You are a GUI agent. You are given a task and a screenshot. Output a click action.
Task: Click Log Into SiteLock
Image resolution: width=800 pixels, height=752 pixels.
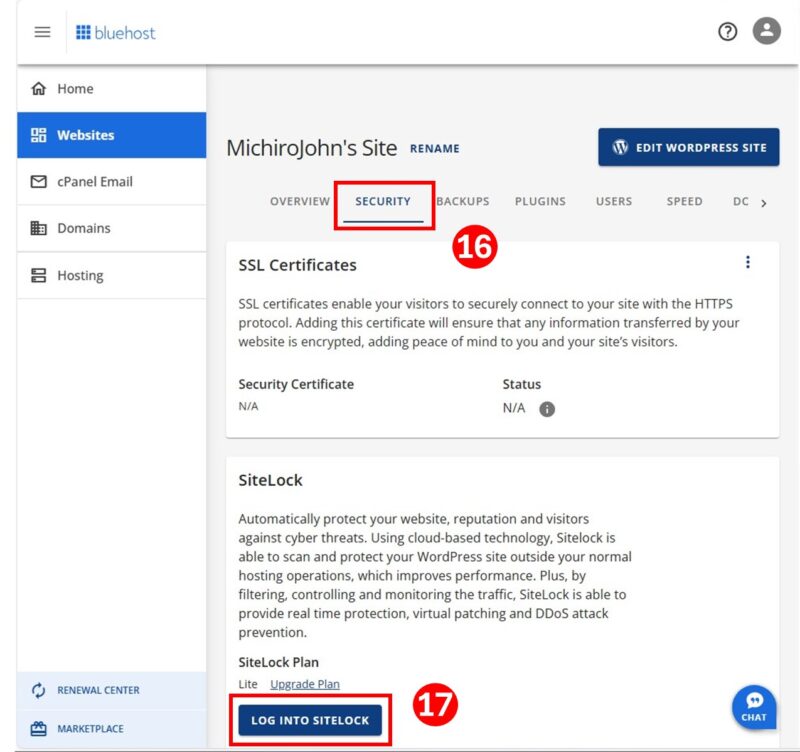[312, 719]
